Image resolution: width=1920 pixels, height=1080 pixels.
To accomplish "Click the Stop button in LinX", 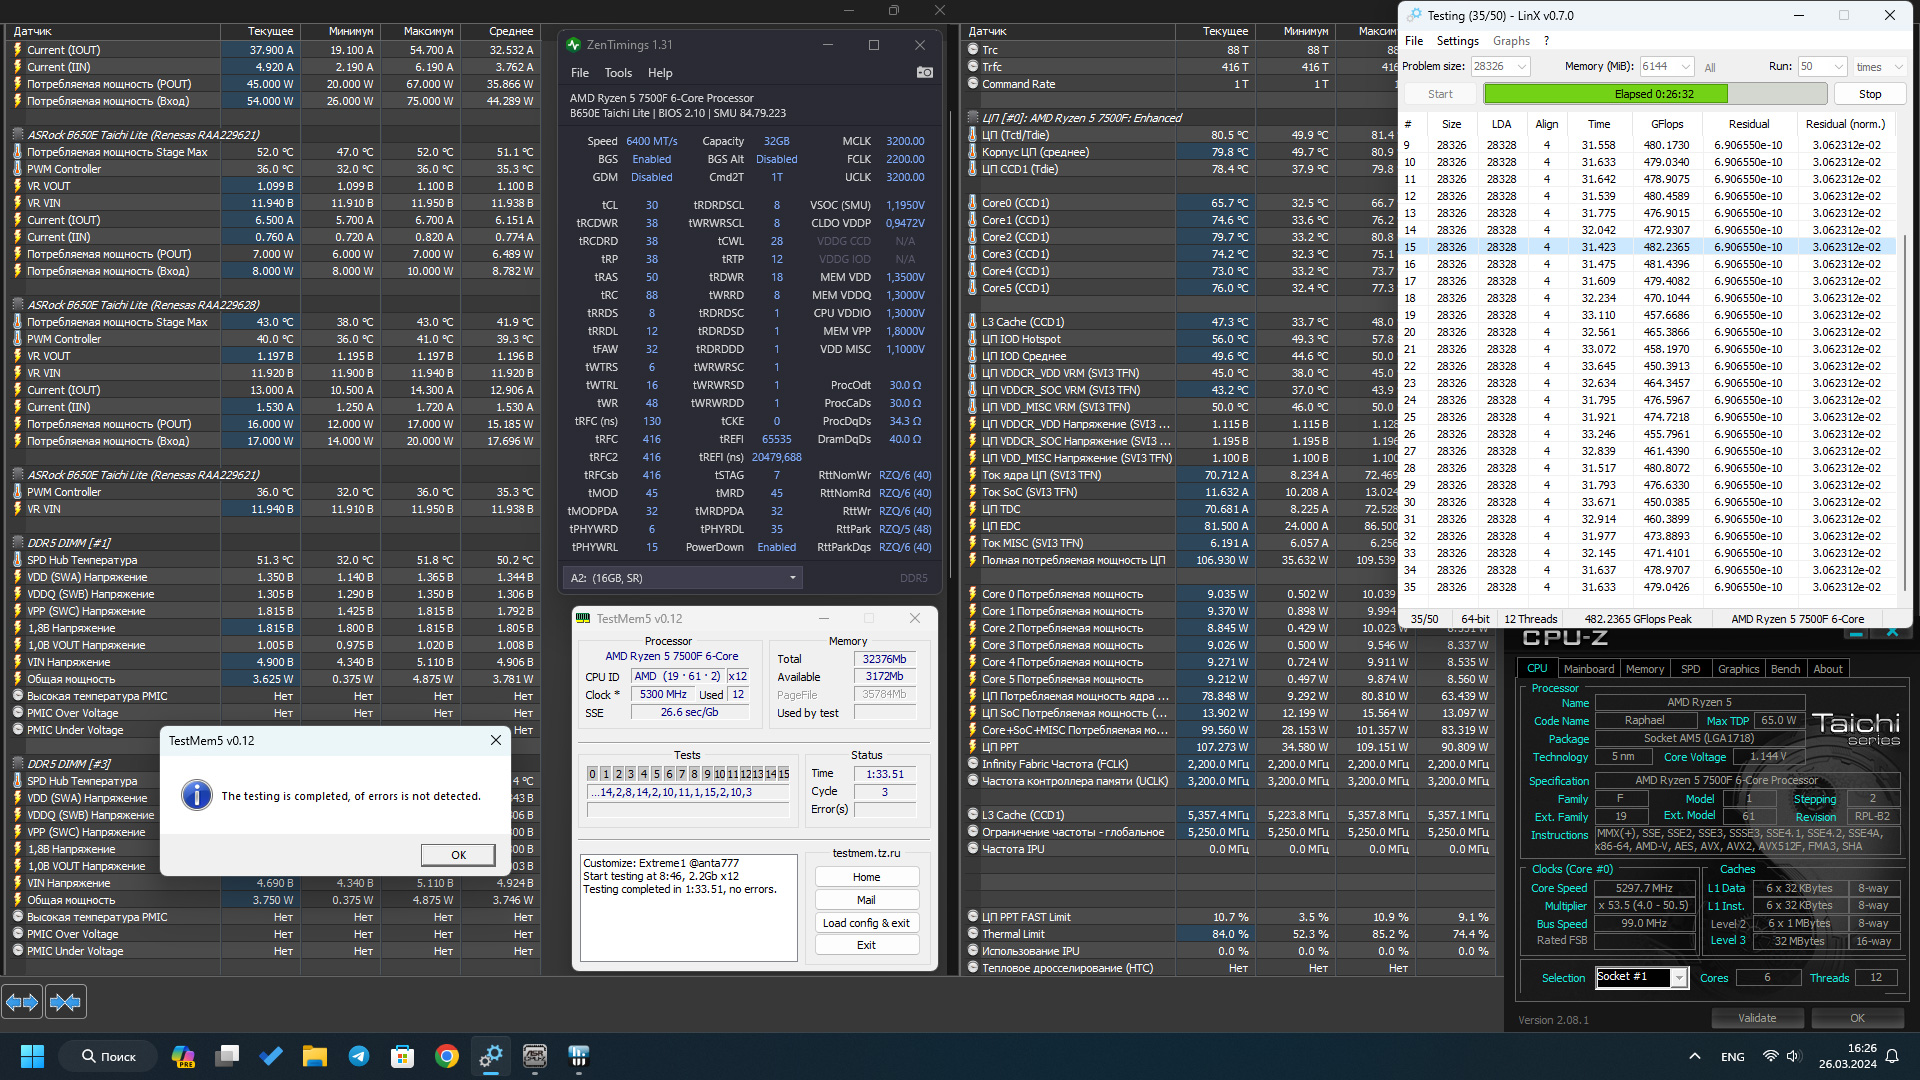I will [1869, 94].
